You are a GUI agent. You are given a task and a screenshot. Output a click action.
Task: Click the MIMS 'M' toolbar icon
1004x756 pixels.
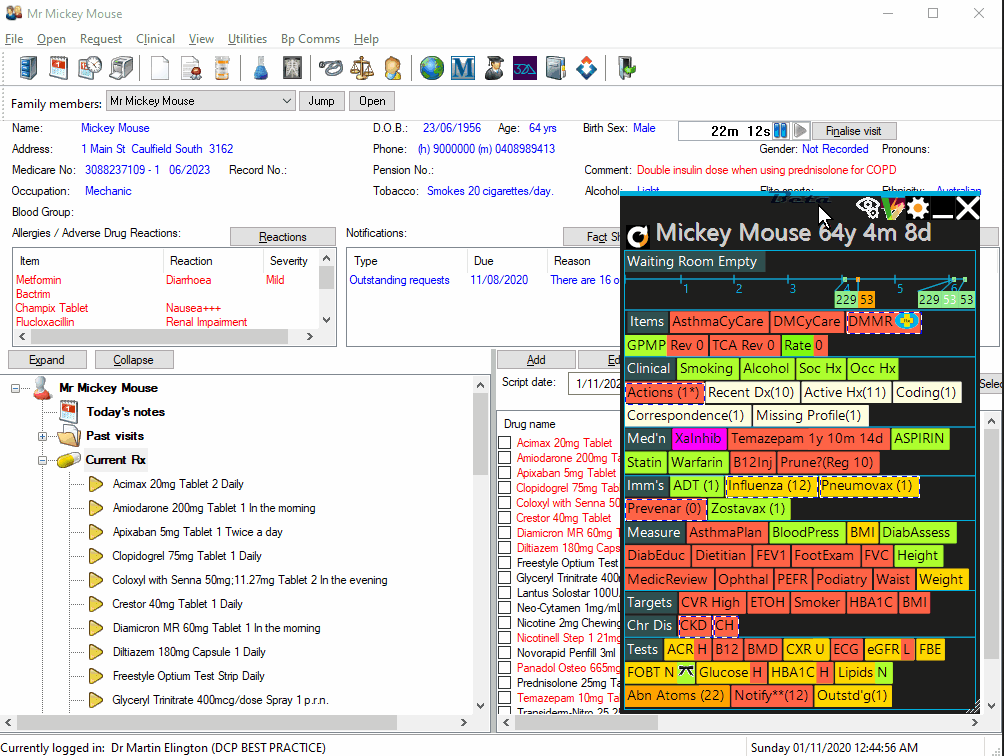coord(462,68)
